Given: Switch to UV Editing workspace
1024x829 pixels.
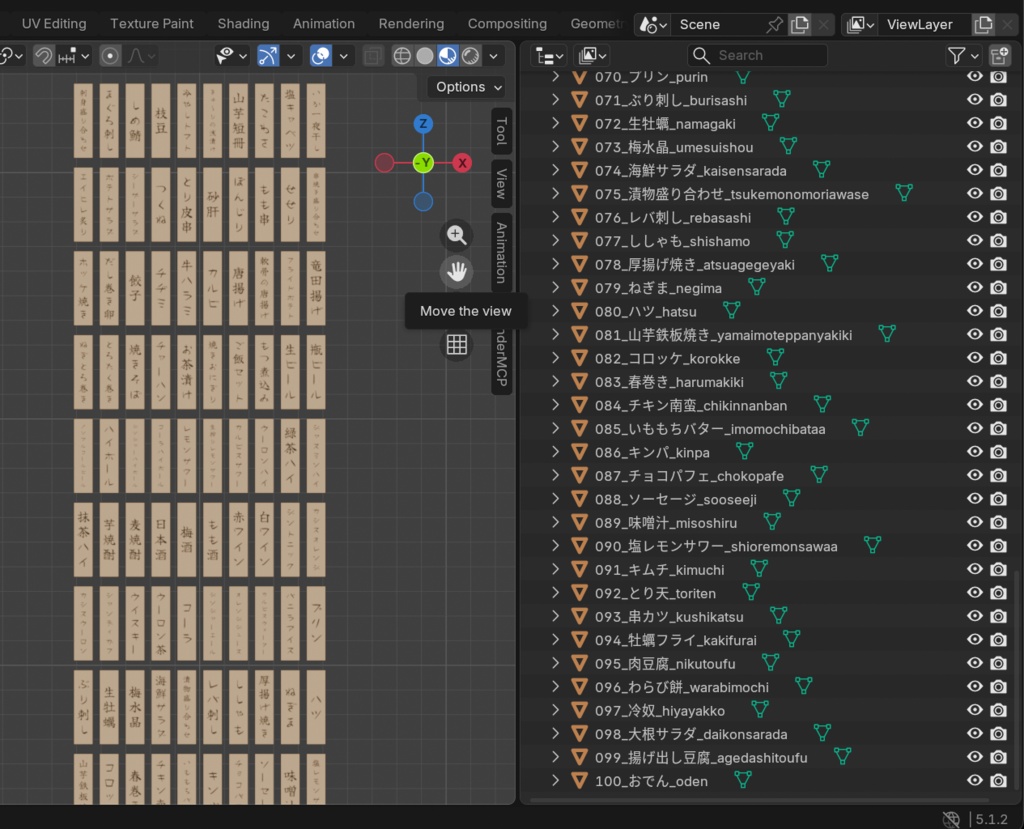Looking at the screenshot, I should pos(54,24).
